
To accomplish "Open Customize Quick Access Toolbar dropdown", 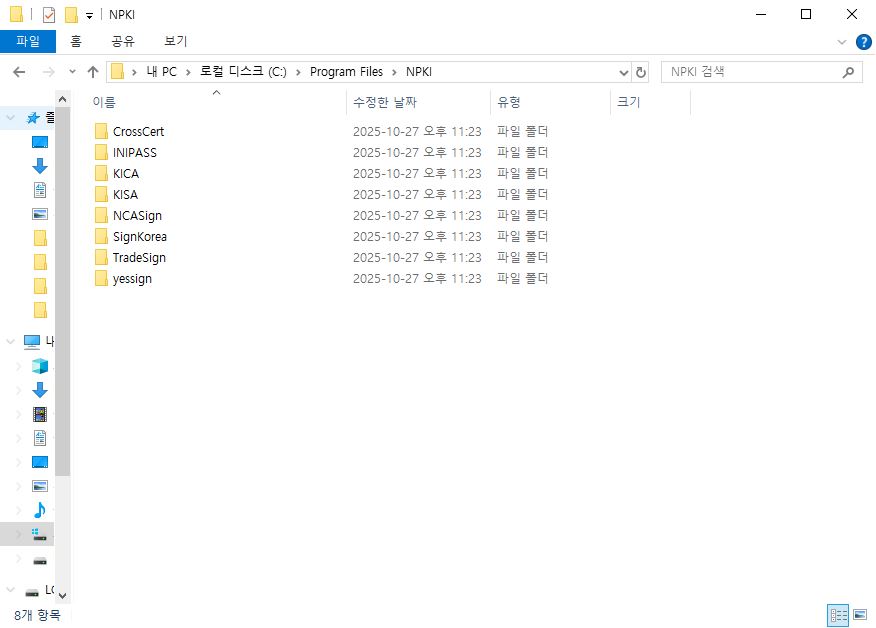I will click(89, 16).
